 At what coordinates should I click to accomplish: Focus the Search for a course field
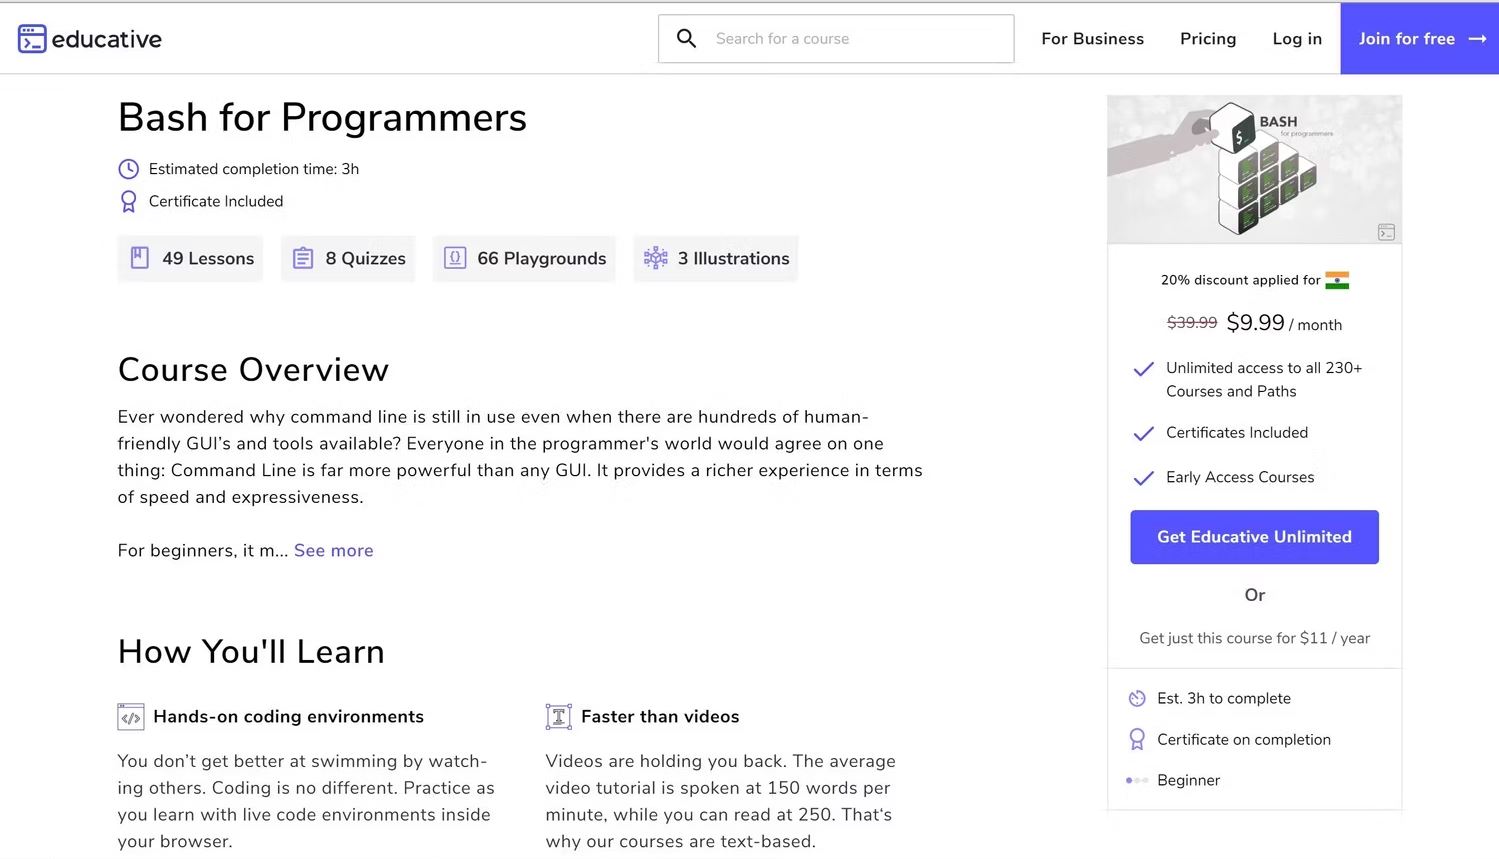836,38
